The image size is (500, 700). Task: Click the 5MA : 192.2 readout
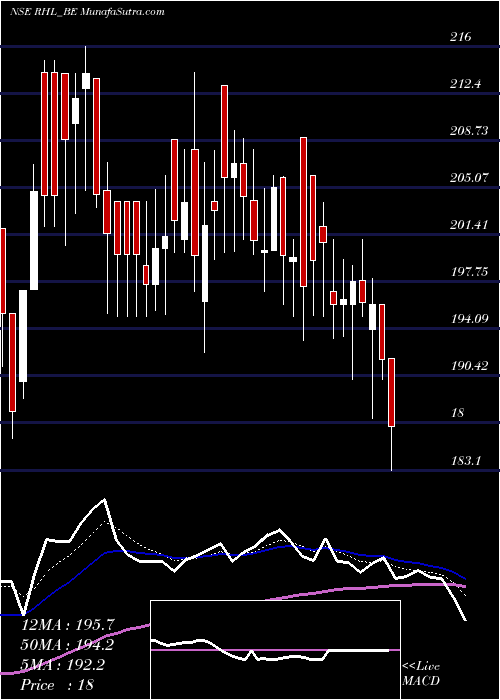coord(63,665)
